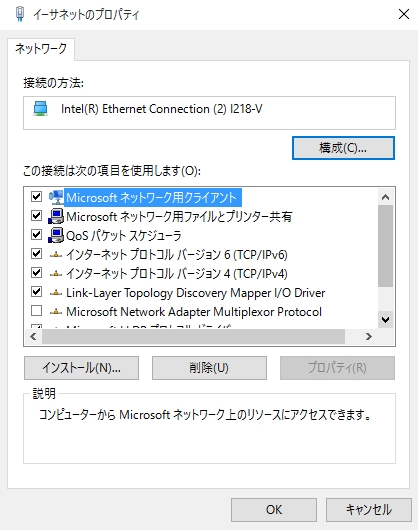
Task: Click QoS パケット スケジューラ icon
Action: pyautogui.click(x=56, y=235)
